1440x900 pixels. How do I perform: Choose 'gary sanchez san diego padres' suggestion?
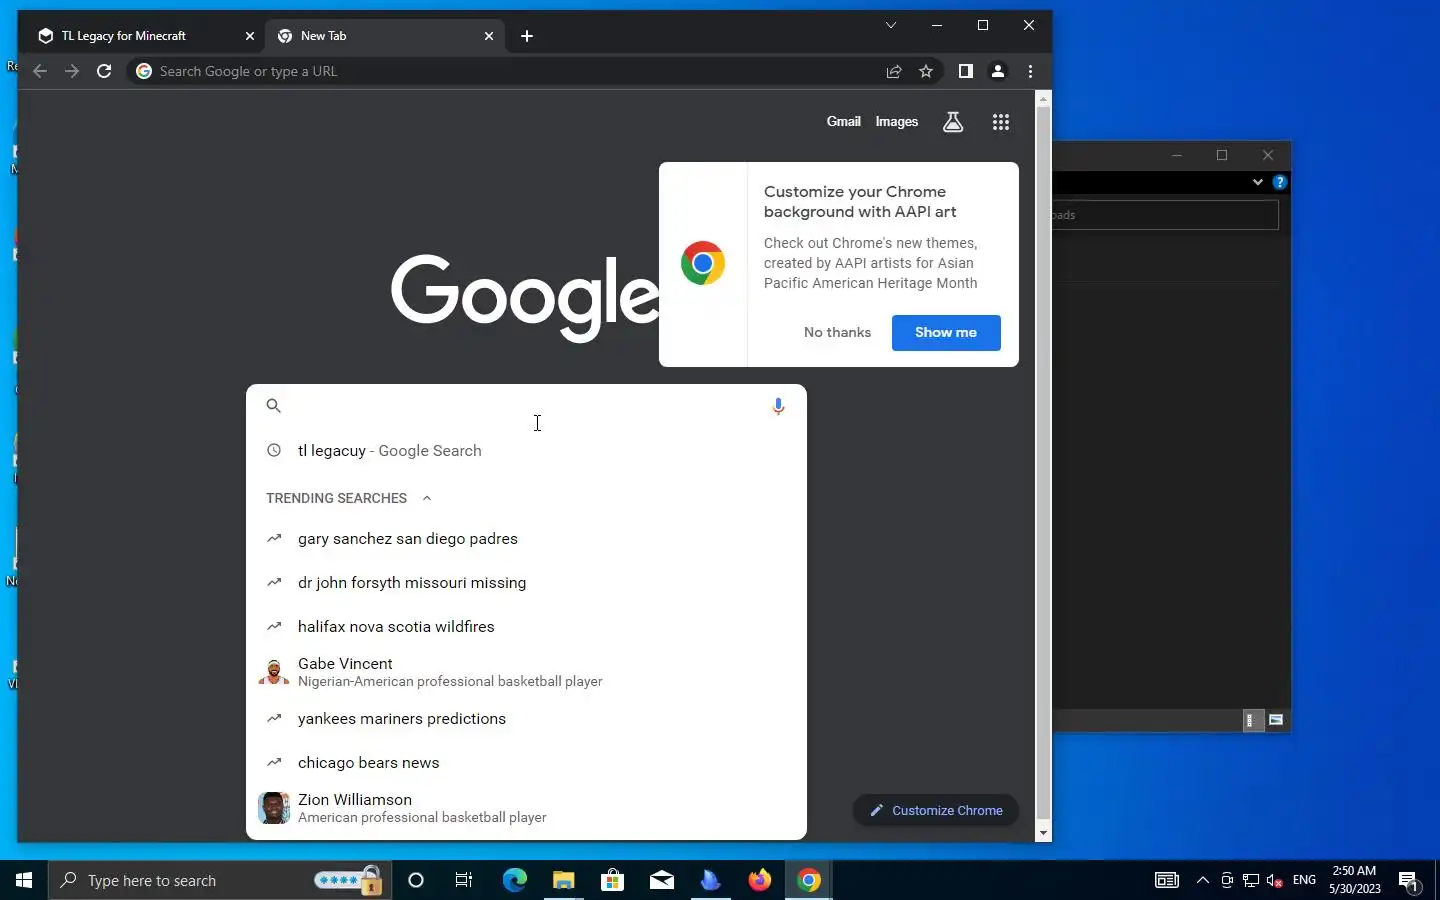pos(526,539)
